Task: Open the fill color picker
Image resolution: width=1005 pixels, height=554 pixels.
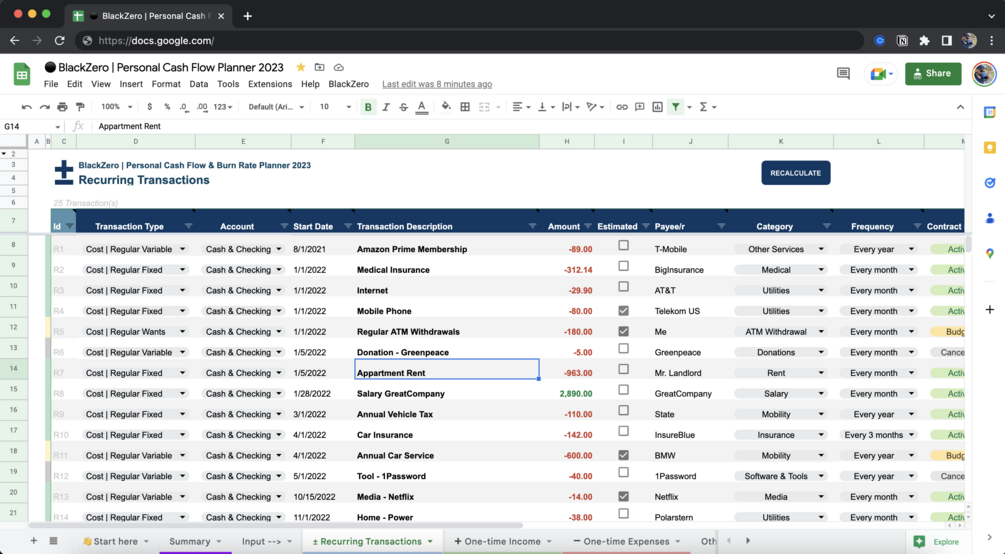Action: [x=446, y=107]
